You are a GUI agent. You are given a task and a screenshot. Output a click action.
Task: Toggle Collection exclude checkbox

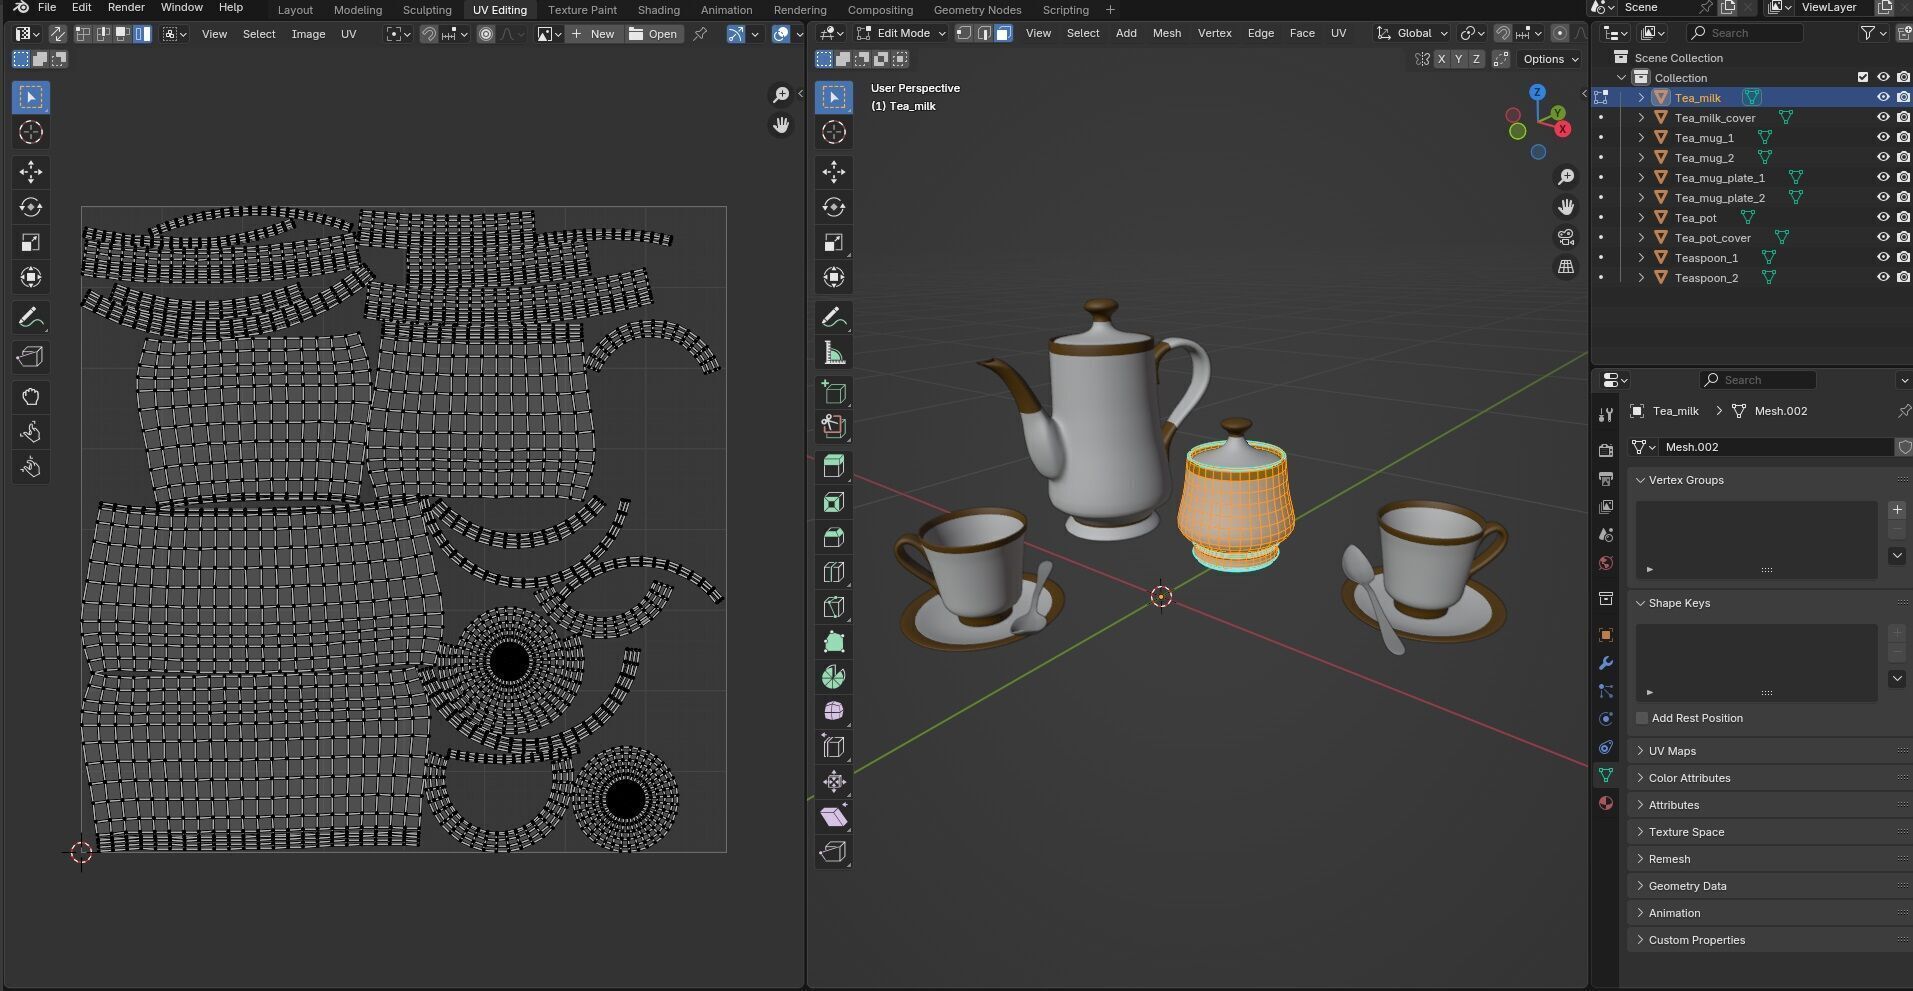1863,77
